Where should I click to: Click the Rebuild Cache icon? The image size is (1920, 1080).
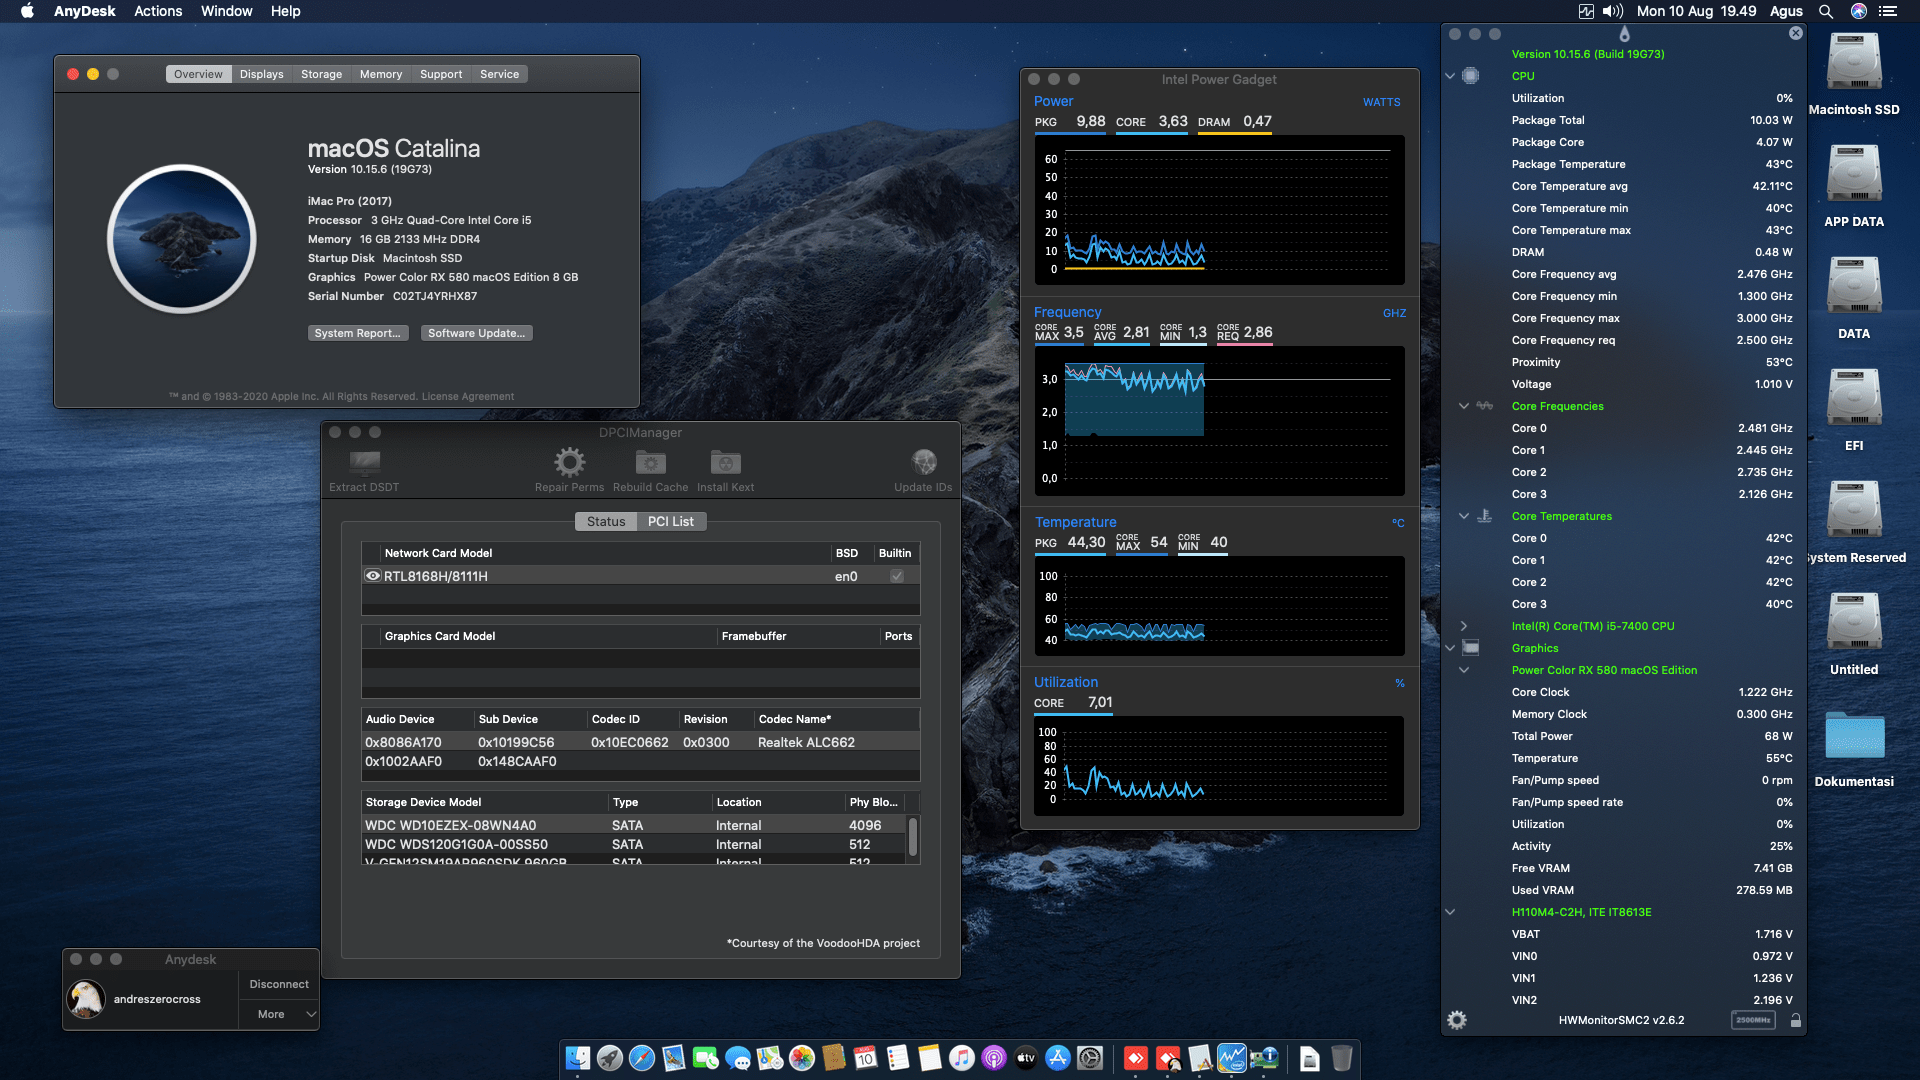(x=649, y=462)
